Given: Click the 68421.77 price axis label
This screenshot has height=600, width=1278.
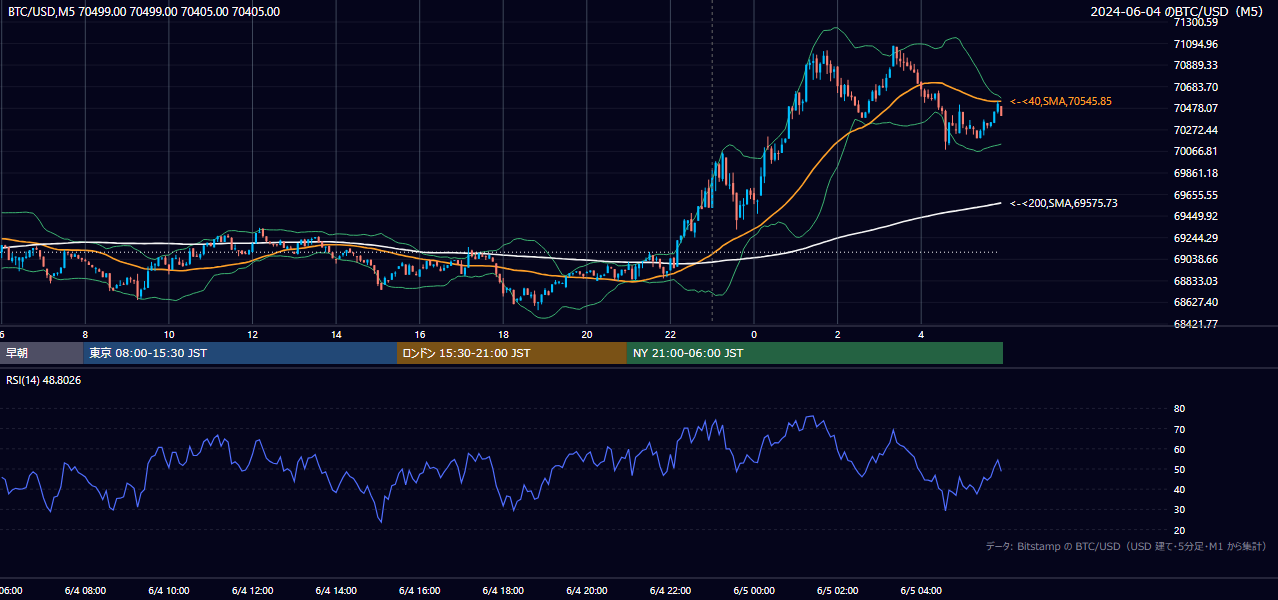Looking at the screenshot, I should click(1195, 324).
